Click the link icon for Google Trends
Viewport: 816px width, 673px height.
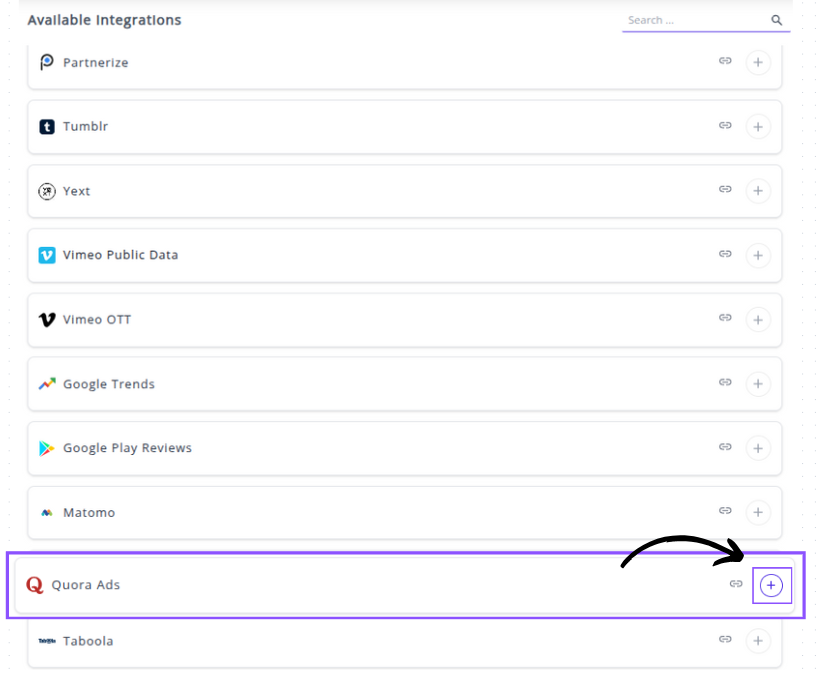click(x=725, y=383)
